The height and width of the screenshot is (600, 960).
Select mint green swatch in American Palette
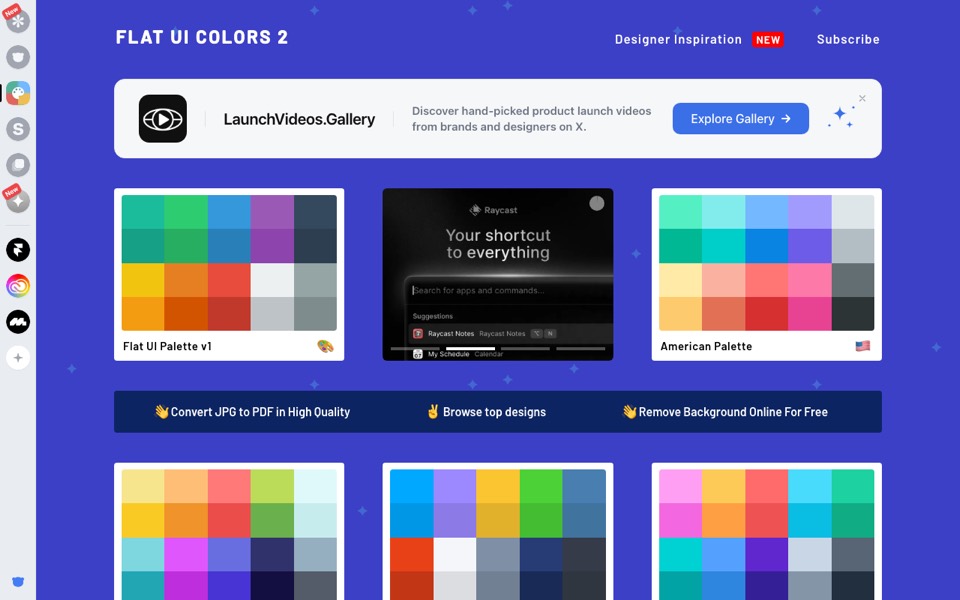pyautogui.click(x=681, y=212)
